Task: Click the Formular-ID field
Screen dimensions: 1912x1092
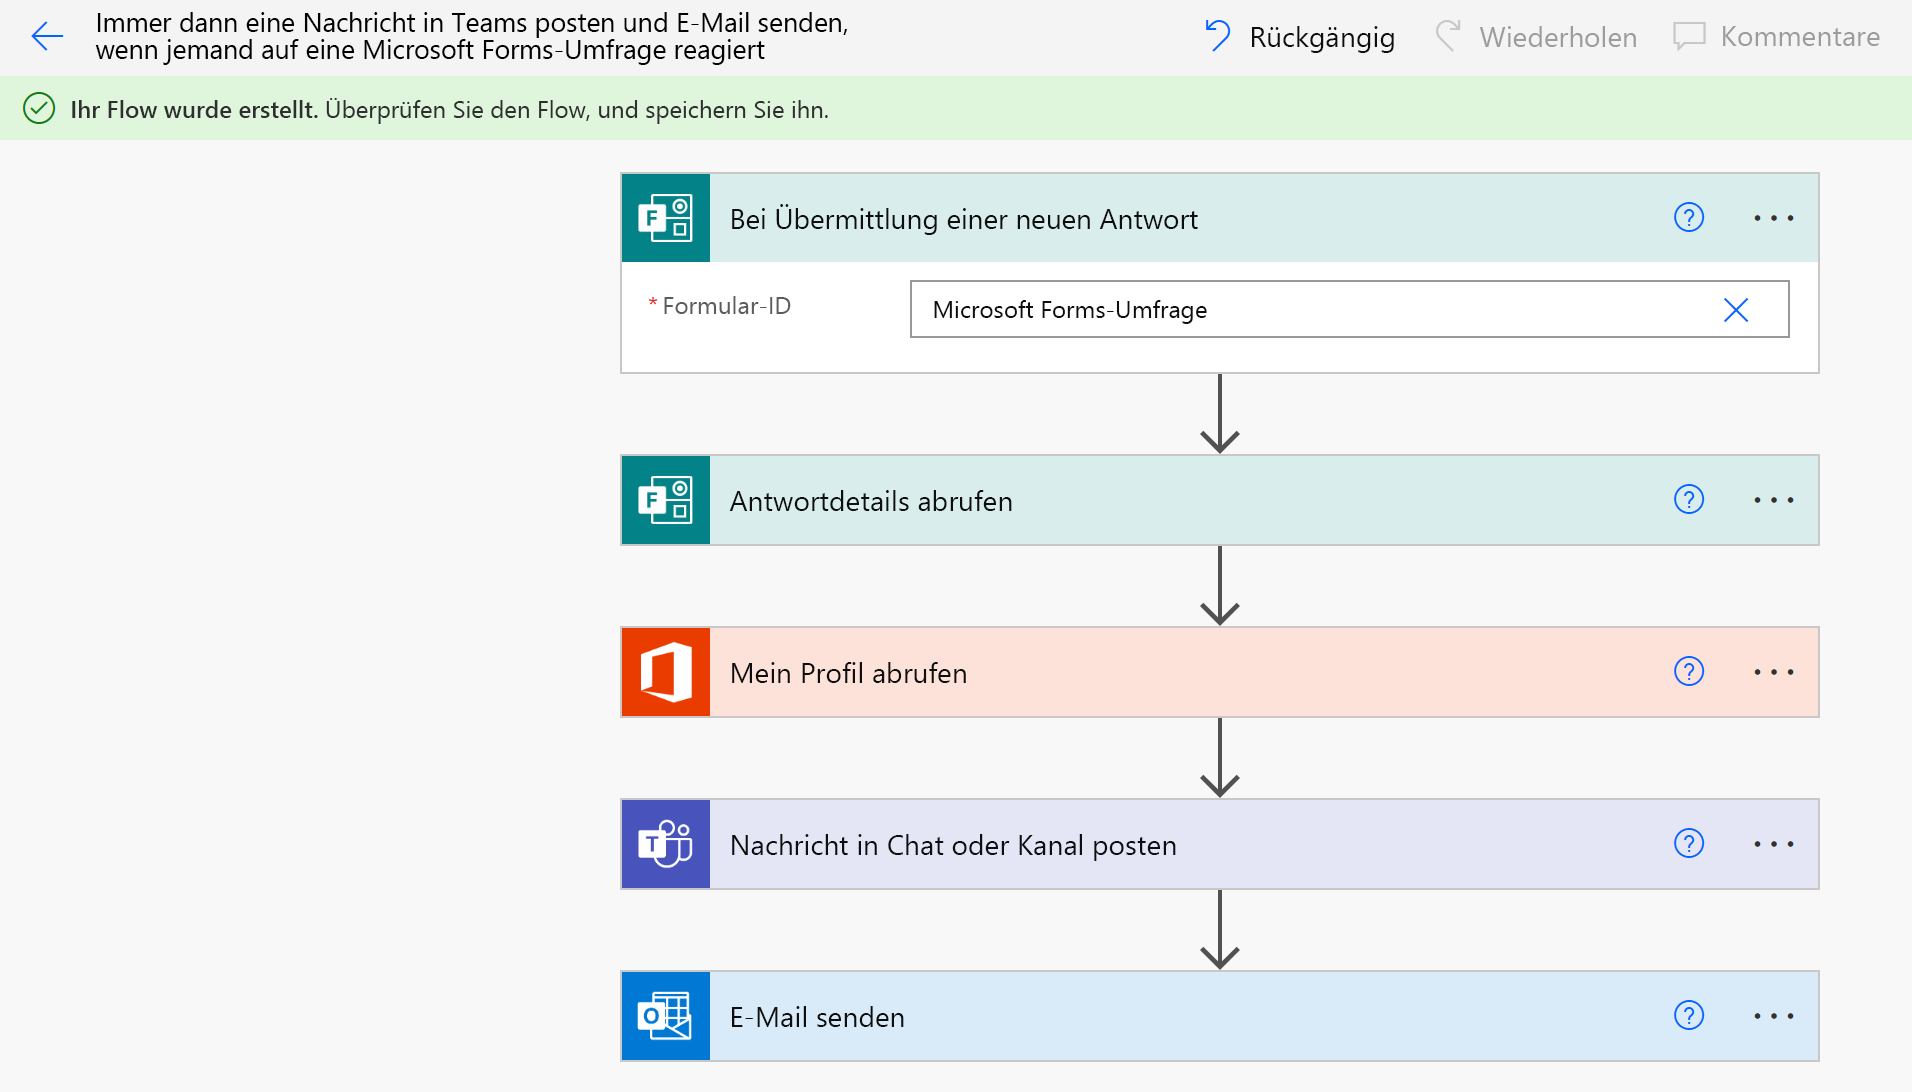Action: point(1349,309)
